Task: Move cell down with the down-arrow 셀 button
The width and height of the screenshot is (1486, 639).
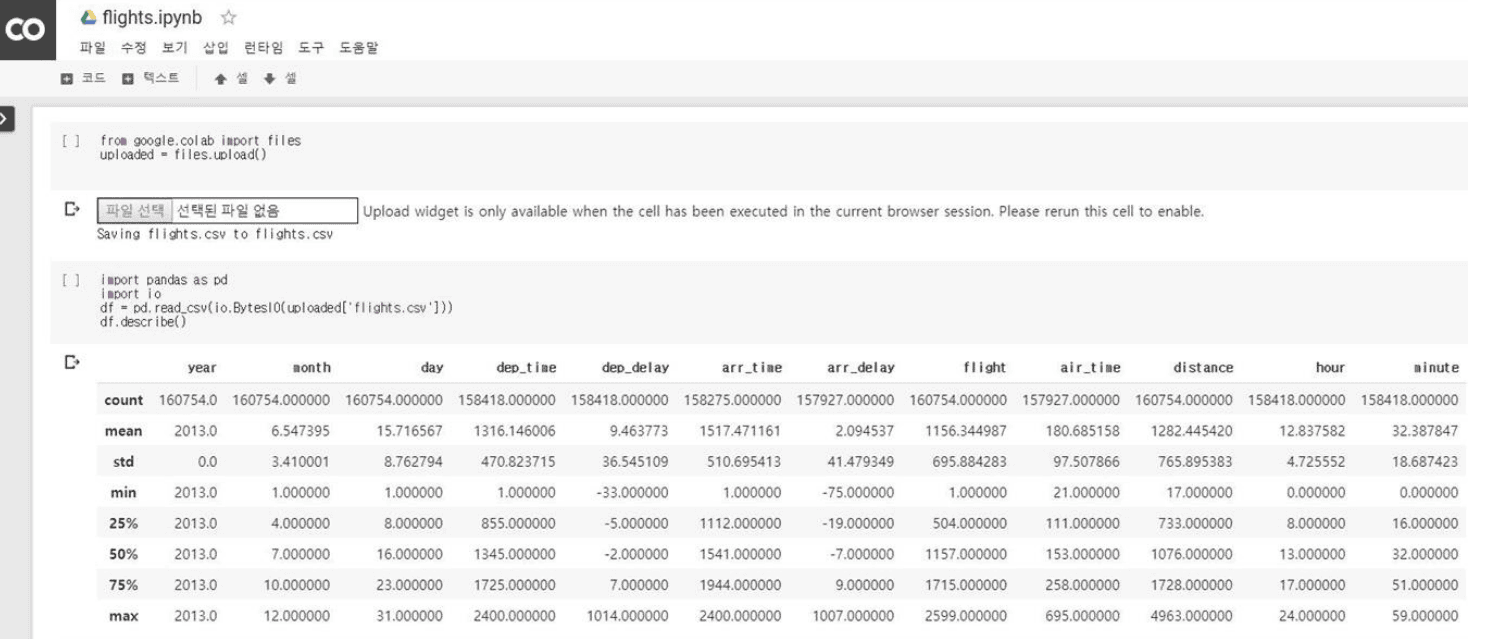Action: click(279, 78)
